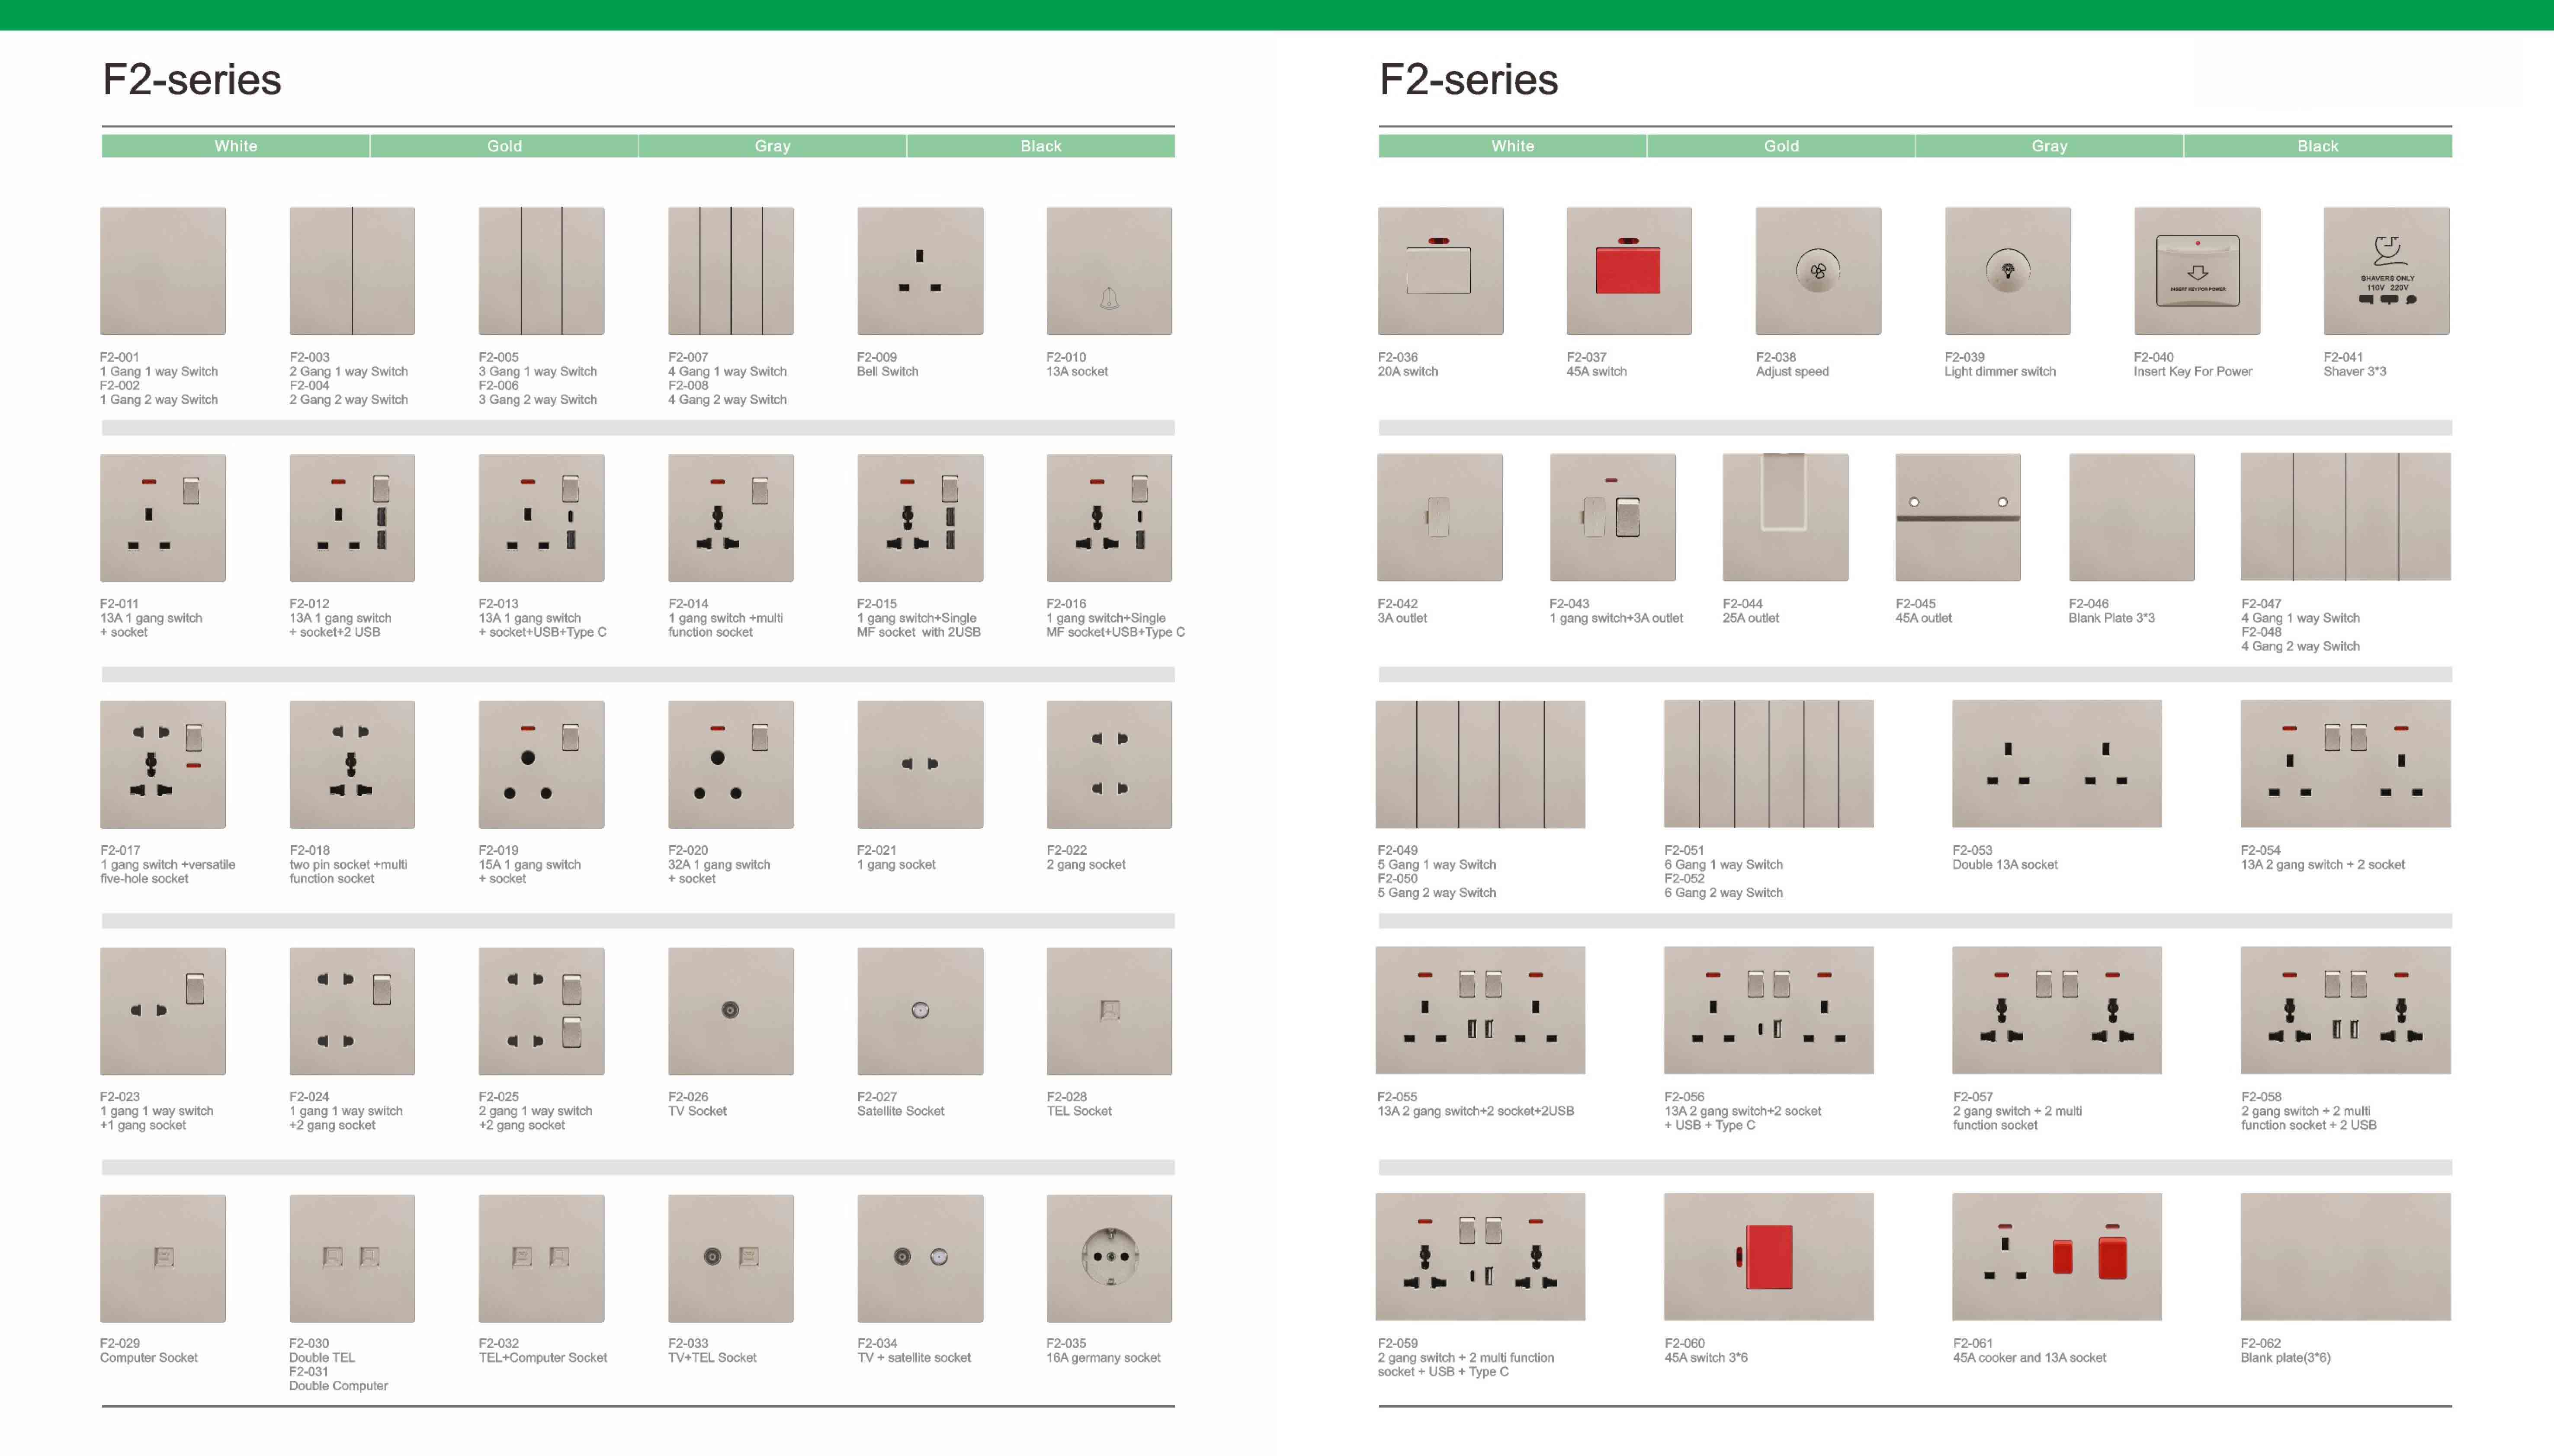This screenshot has width=2554, height=1456.
Task: Select the 'TEL+Computer Socket' label
Action: (x=542, y=1358)
